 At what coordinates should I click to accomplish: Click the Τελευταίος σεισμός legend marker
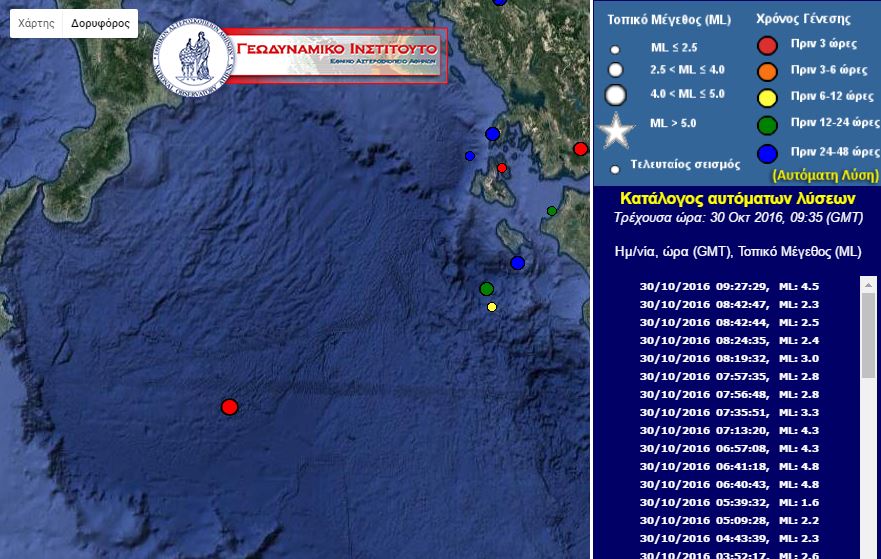coord(615,169)
